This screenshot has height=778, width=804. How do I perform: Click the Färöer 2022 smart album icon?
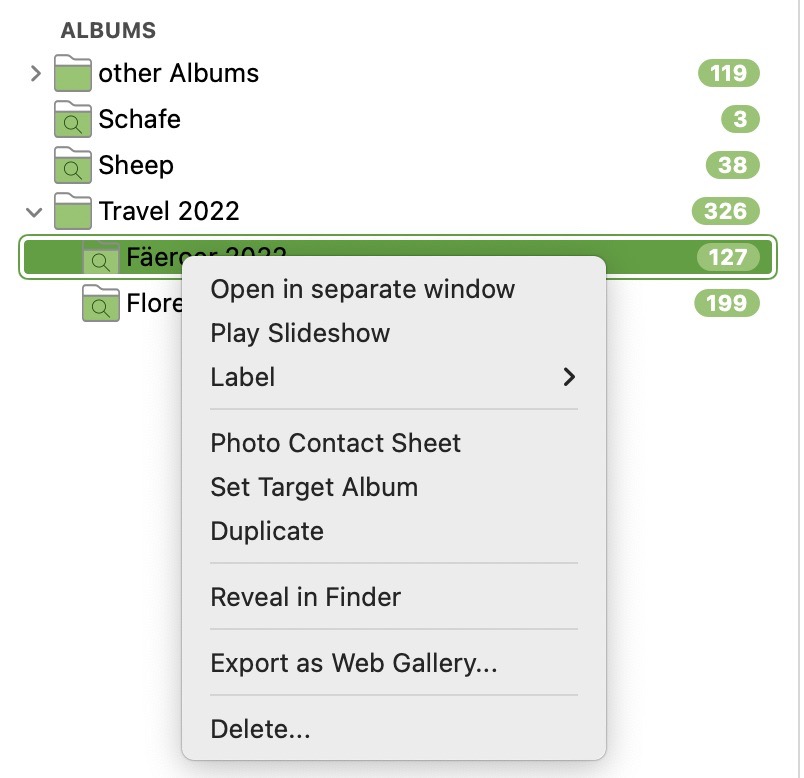pos(100,258)
